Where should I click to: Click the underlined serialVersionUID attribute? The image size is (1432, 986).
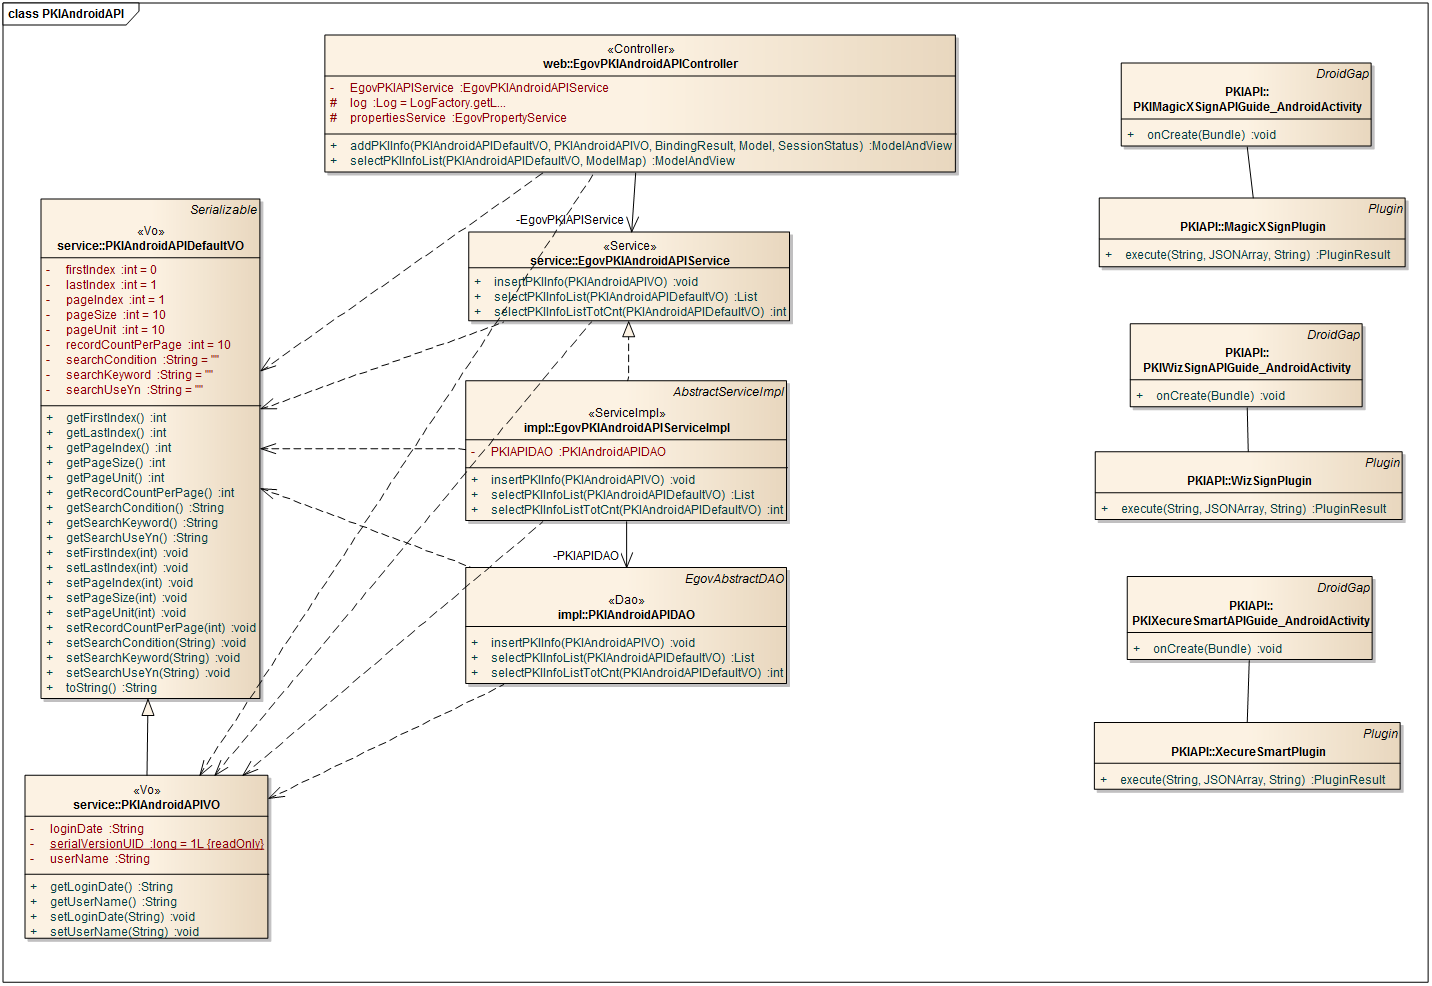pyautogui.click(x=156, y=844)
